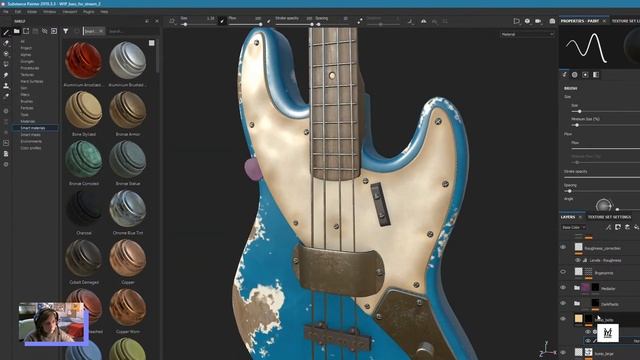The image size is (640, 360).
Task: Open the File menu
Action: (x=6, y=12)
